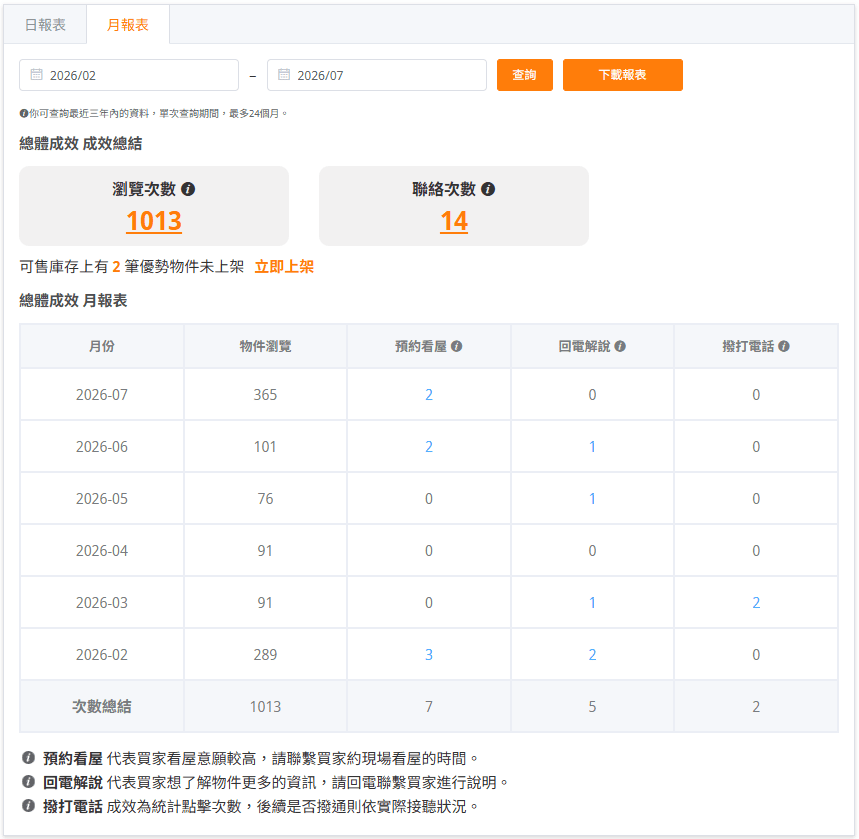Click info icon before the query period note
The image size is (859, 839).
click(x=24, y=113)
